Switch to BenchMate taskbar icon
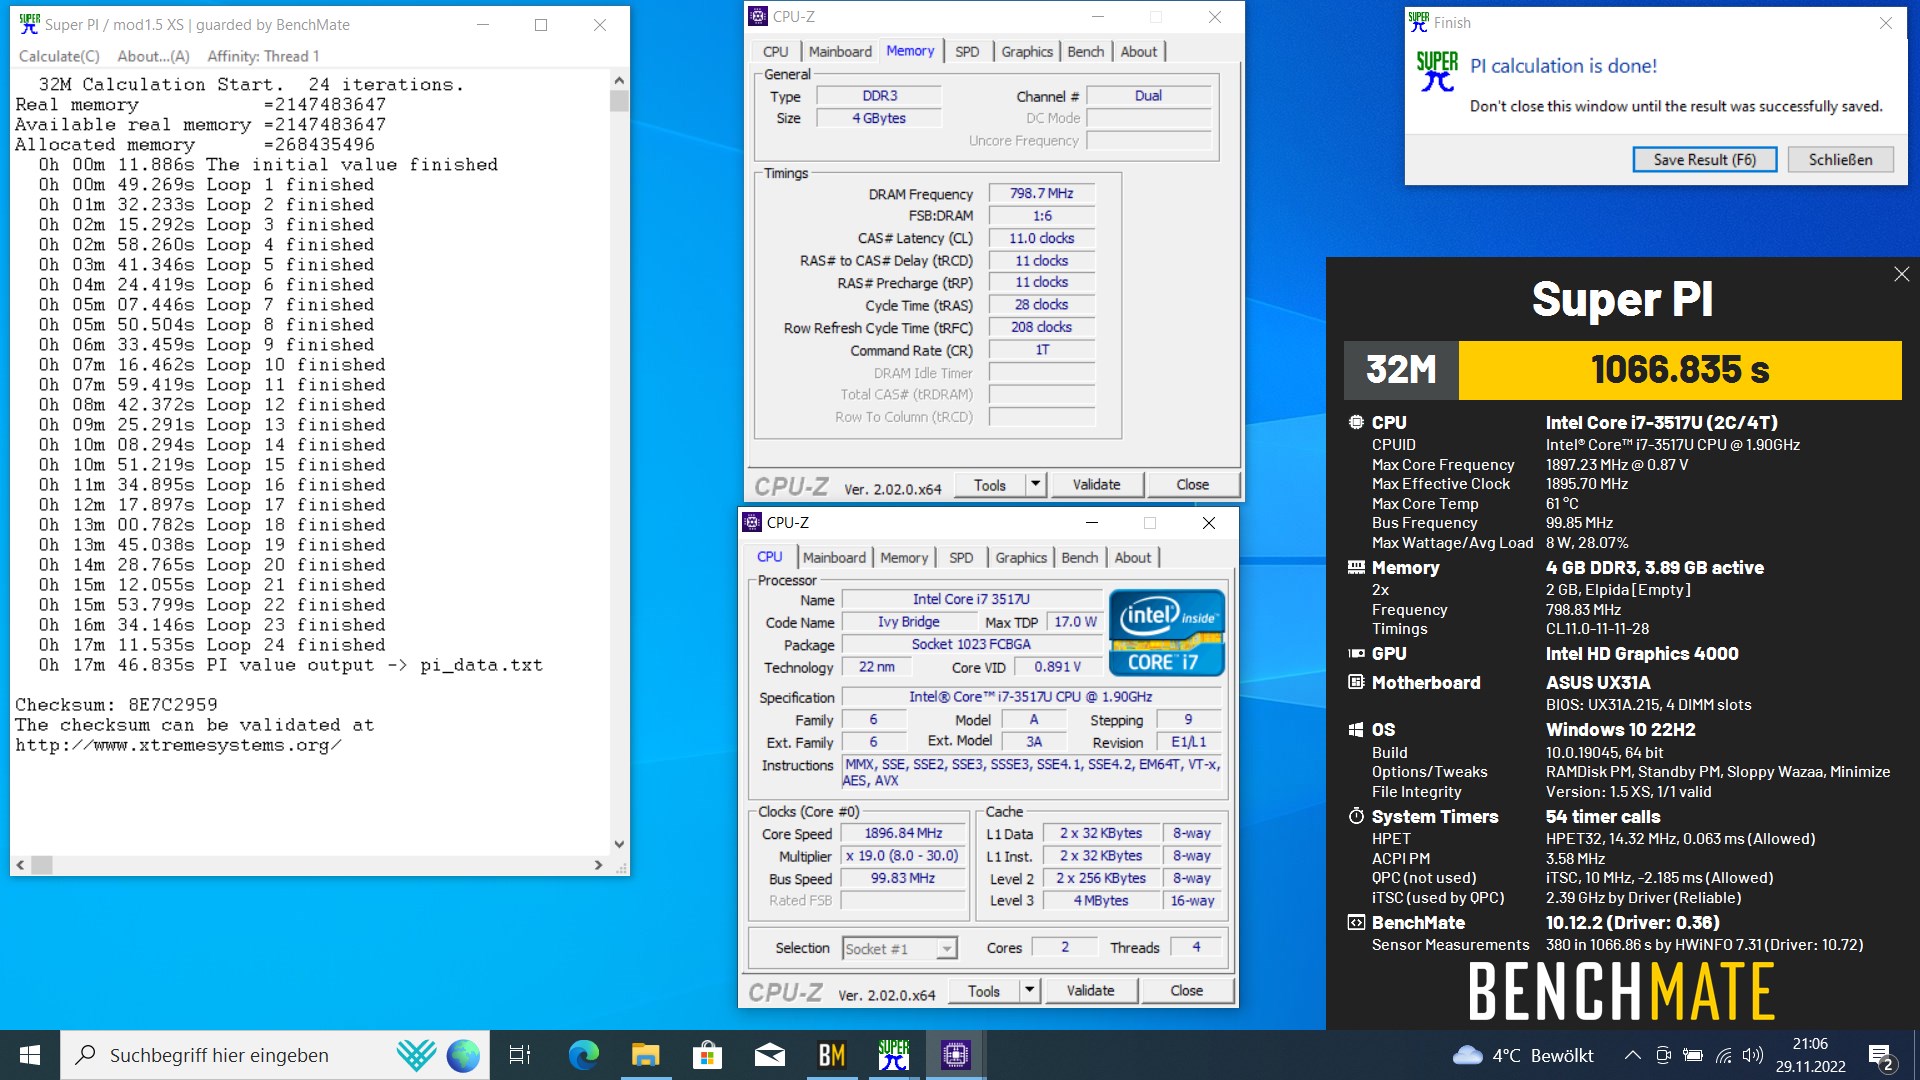The width and height of the screenshot is (1920, 1080). (x=831, y=1055)
